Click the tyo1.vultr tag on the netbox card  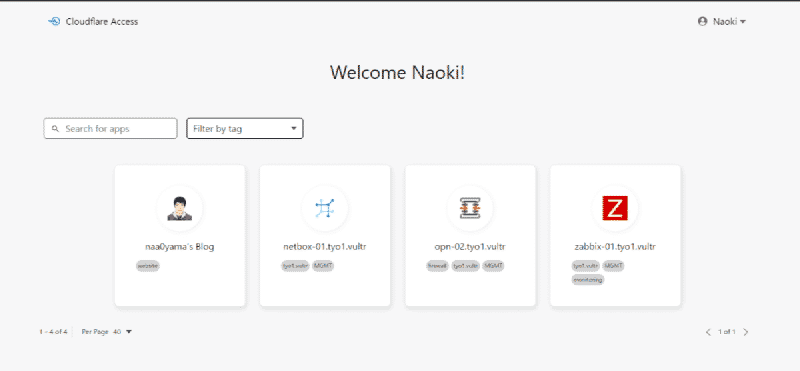[295, 266]
